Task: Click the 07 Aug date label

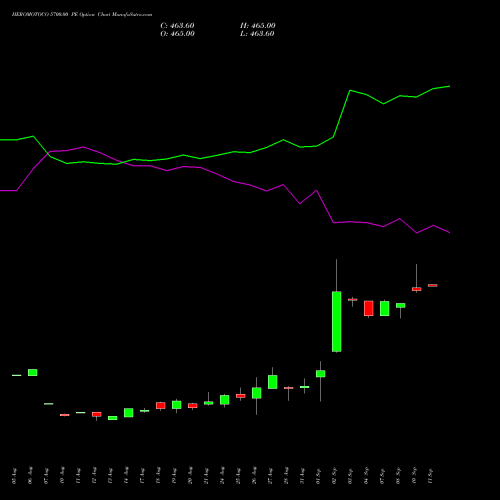Action: pos(46,476)
